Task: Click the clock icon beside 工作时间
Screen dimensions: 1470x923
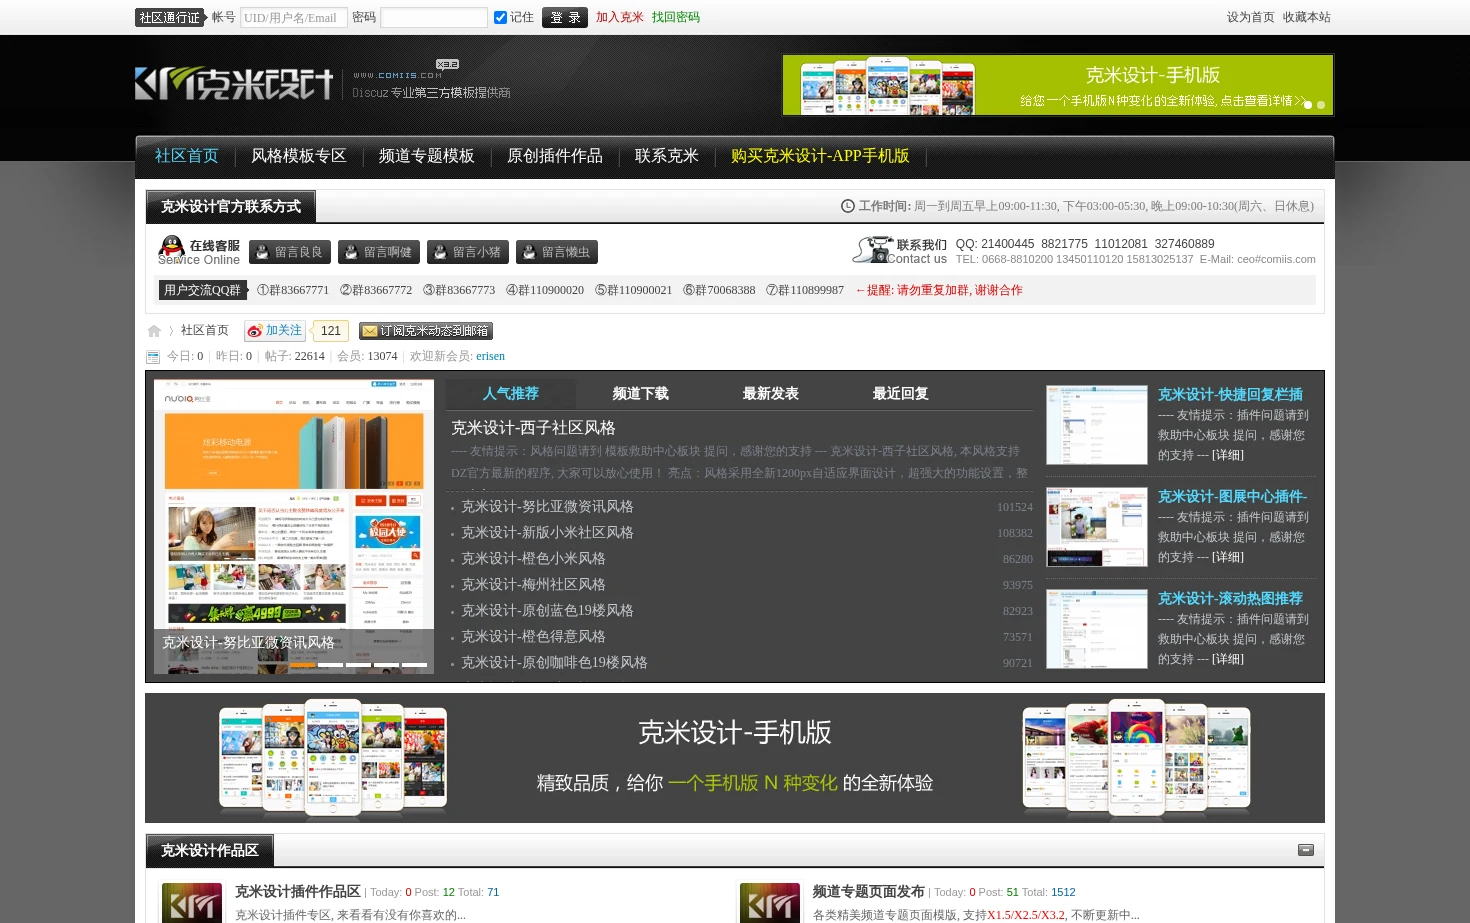Action: click(x=848, y=206)
